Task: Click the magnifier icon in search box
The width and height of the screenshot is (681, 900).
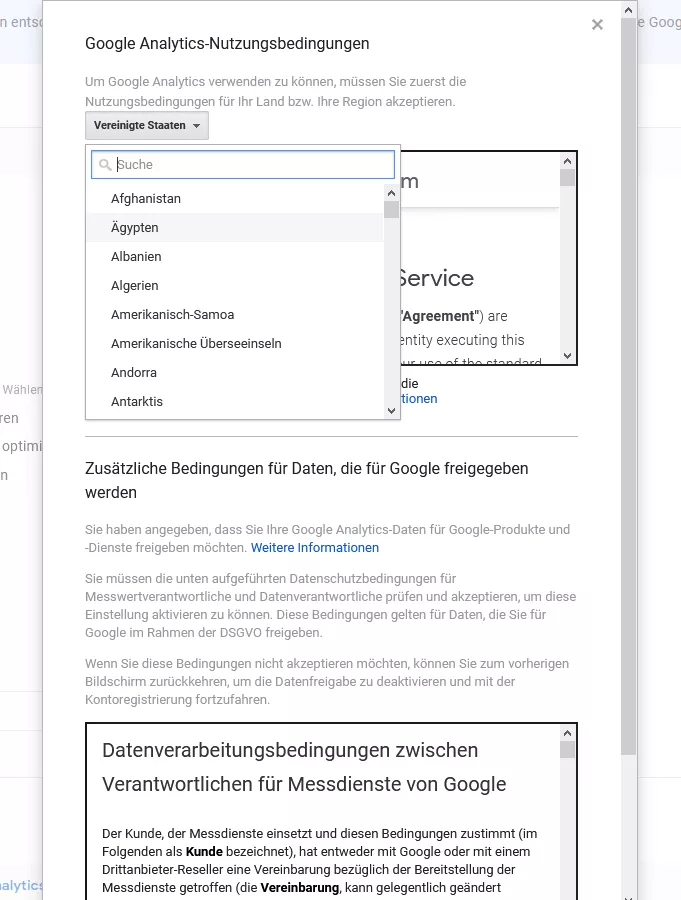Action: click(x=105, y=165)
